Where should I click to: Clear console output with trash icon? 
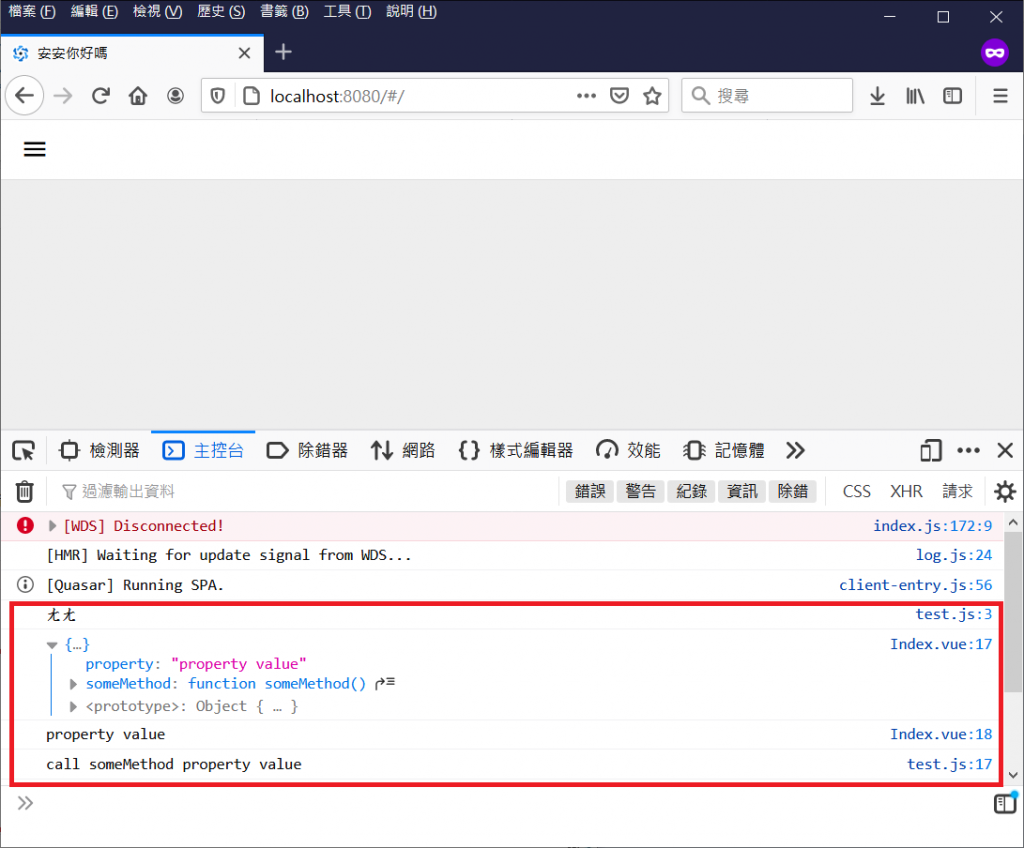pos(24,491)
